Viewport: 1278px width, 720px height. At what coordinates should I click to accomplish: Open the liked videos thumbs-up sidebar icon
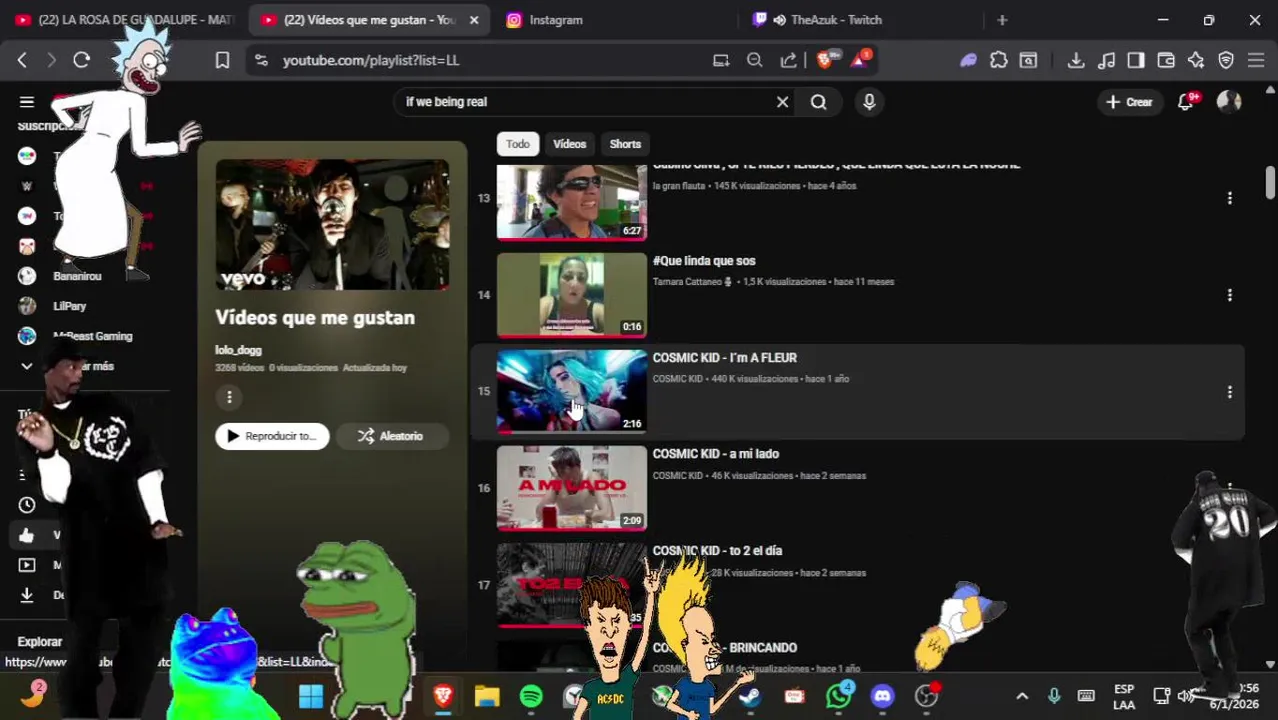27,535
